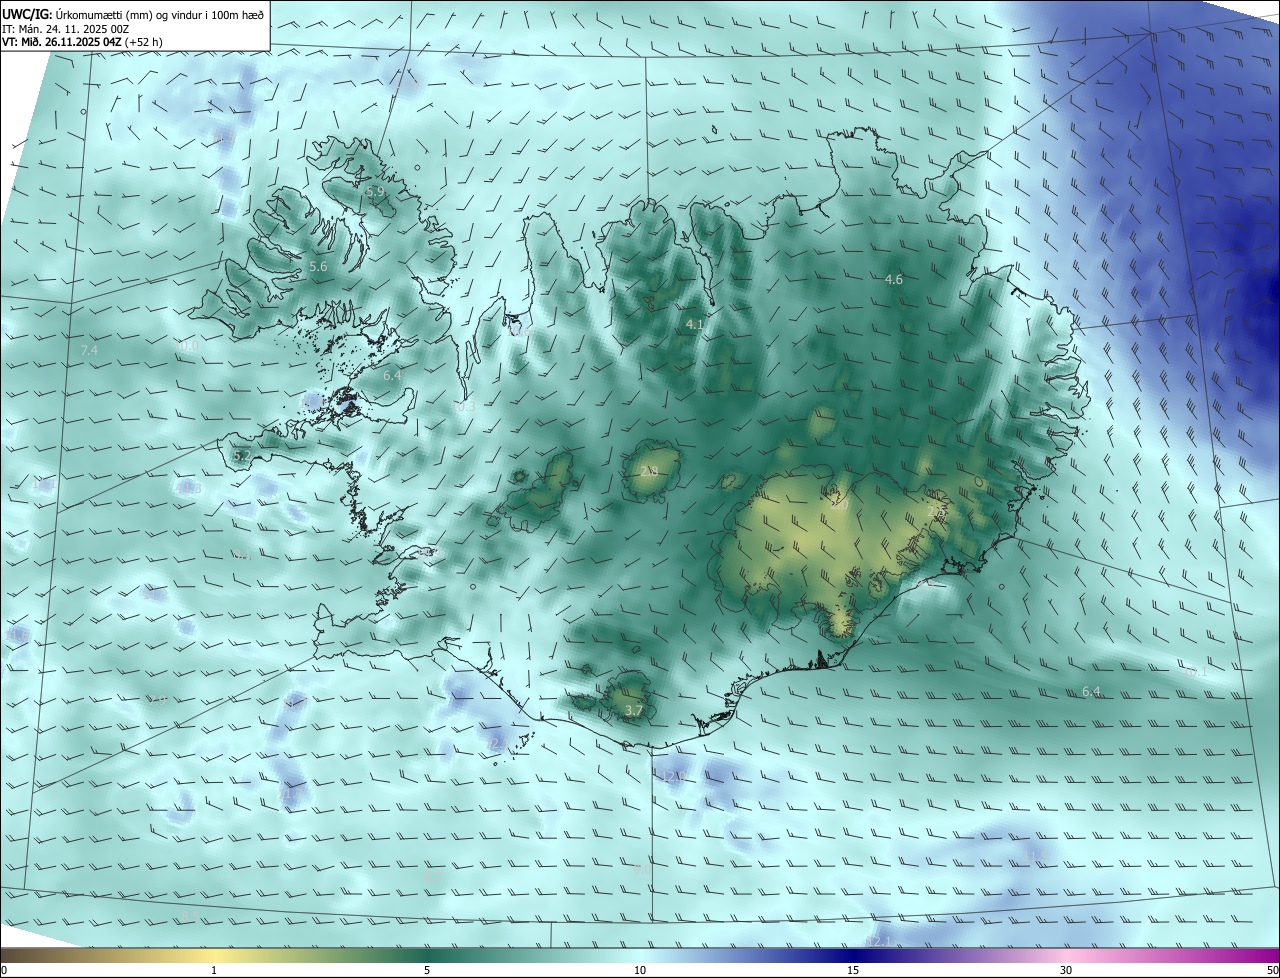The width and height of the screenshot is (1280, 978).
Task: Click the 6.4 value over the sea southeast of Iceland
Action: point(1091,692)
